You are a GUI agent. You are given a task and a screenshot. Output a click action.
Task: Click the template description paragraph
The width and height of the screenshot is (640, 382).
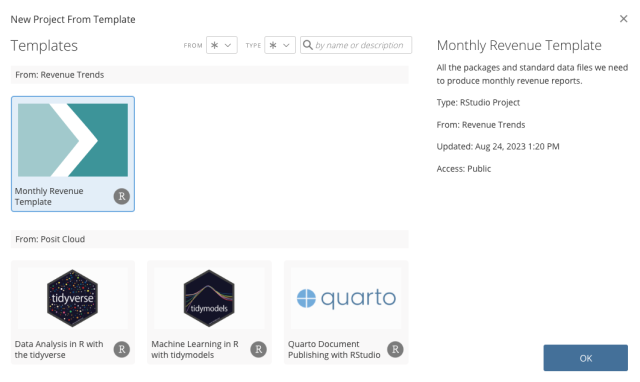[x=532, y=74]
